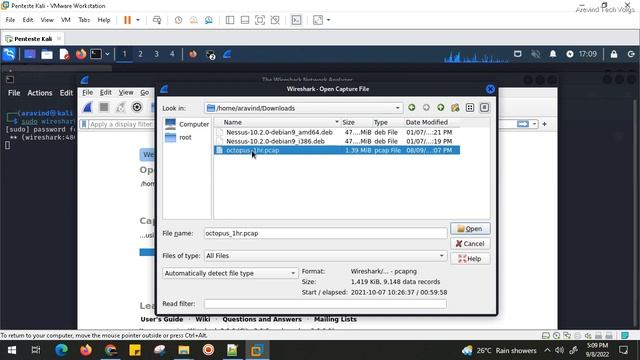
Task: Click into the Read filter field
Action: click(325, 304)
